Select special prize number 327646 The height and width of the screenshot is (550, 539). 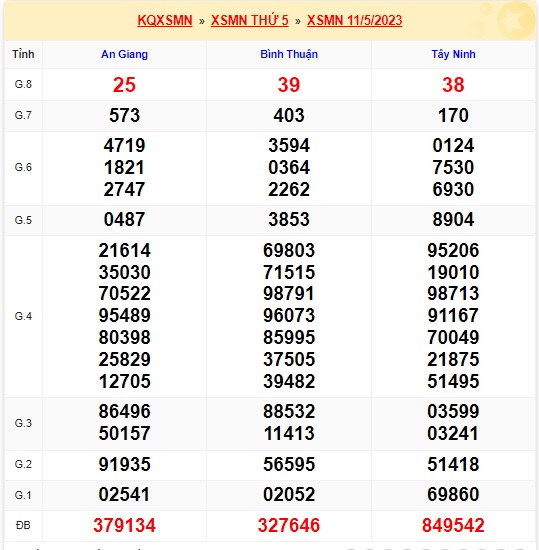click(289, 525)
